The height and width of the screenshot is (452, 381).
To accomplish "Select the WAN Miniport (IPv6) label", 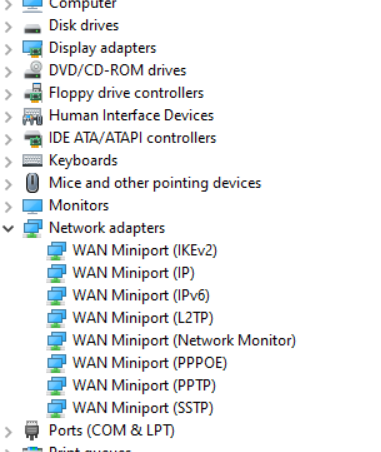I will click(x=141, y=296).
